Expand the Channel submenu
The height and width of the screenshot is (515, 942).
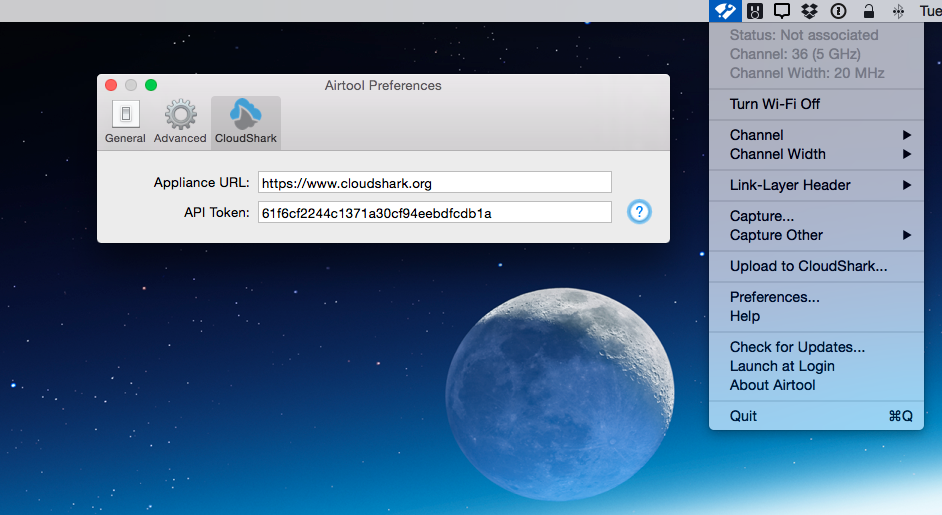point(816,135)
